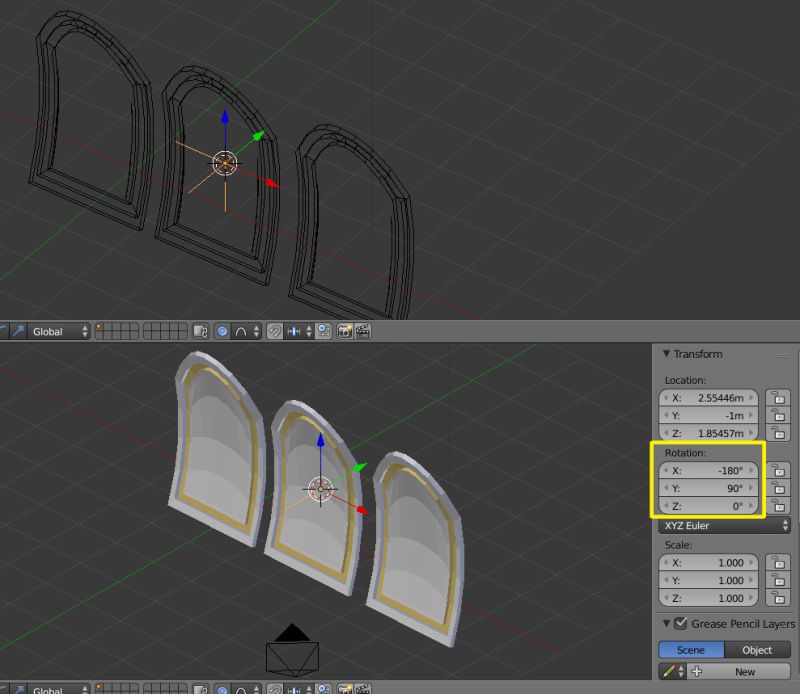Switch grease pencil source to Scene
This screenshot has width=800, height=694.
[691, 650]
